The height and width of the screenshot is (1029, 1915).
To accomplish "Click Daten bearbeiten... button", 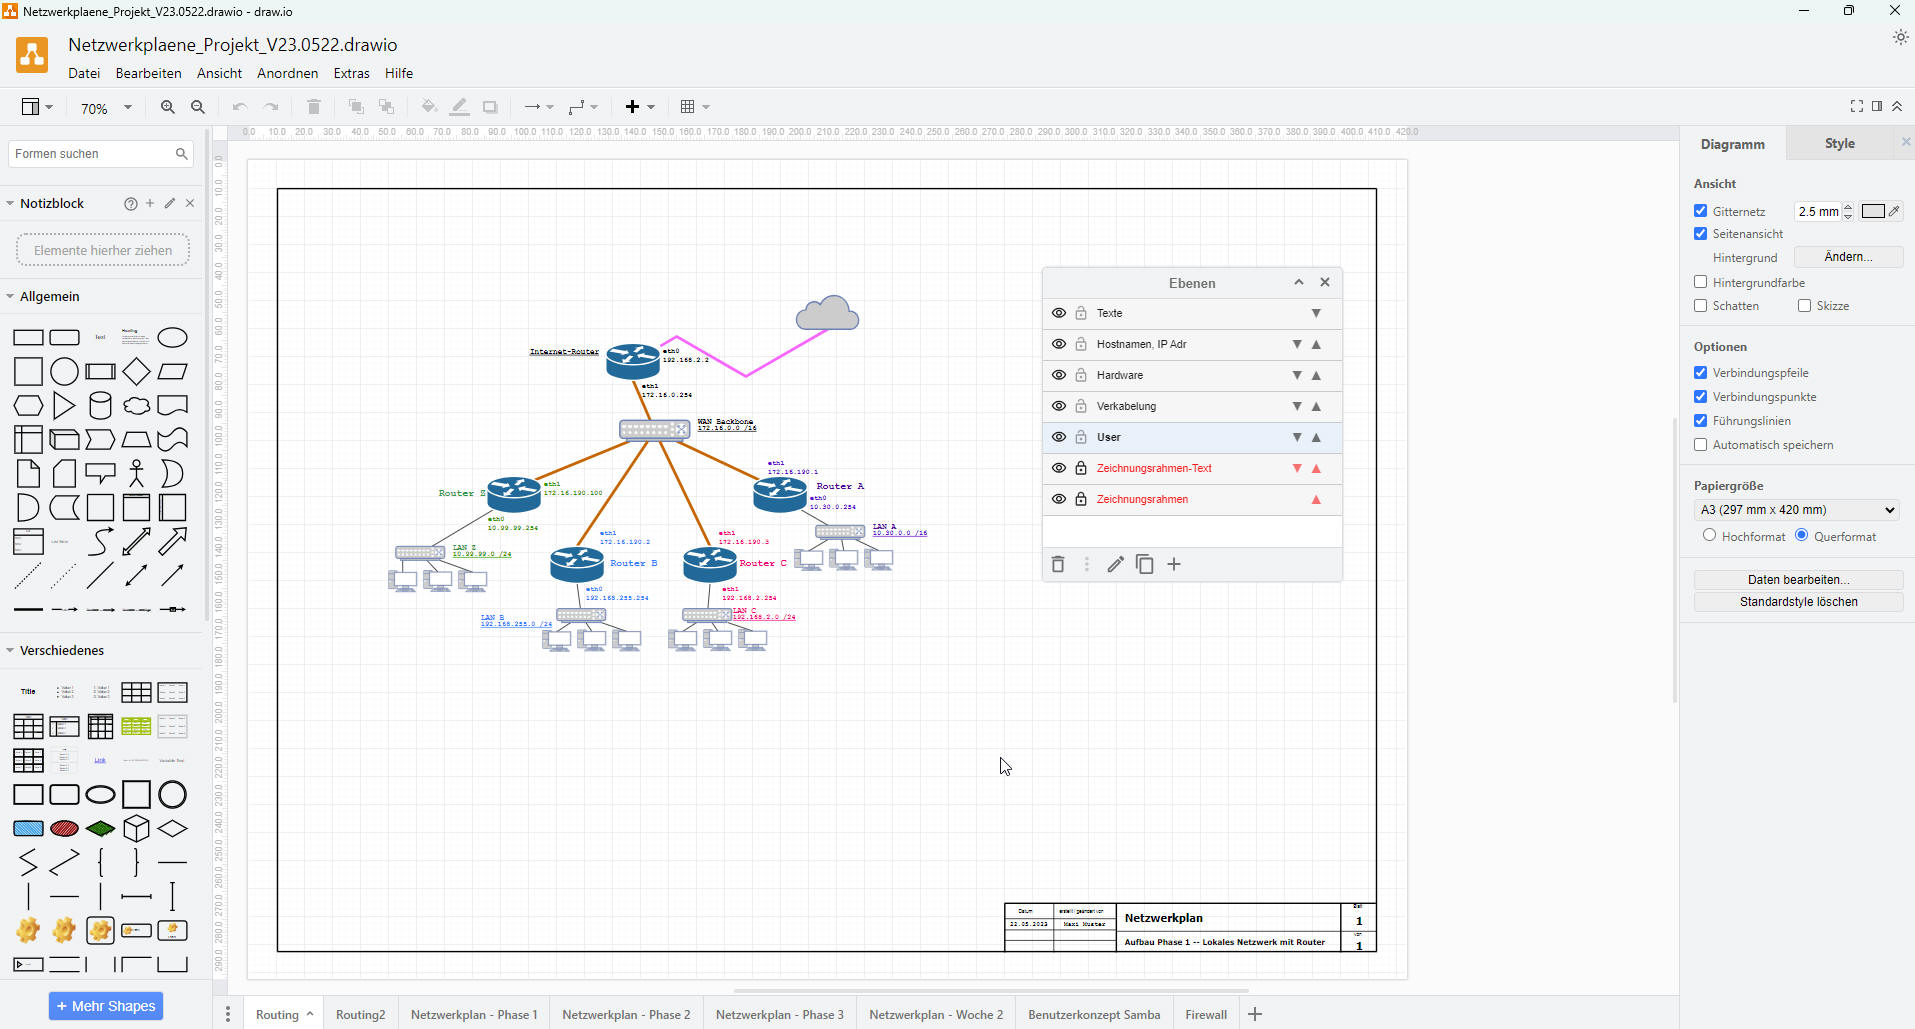I will point(1798,580).
